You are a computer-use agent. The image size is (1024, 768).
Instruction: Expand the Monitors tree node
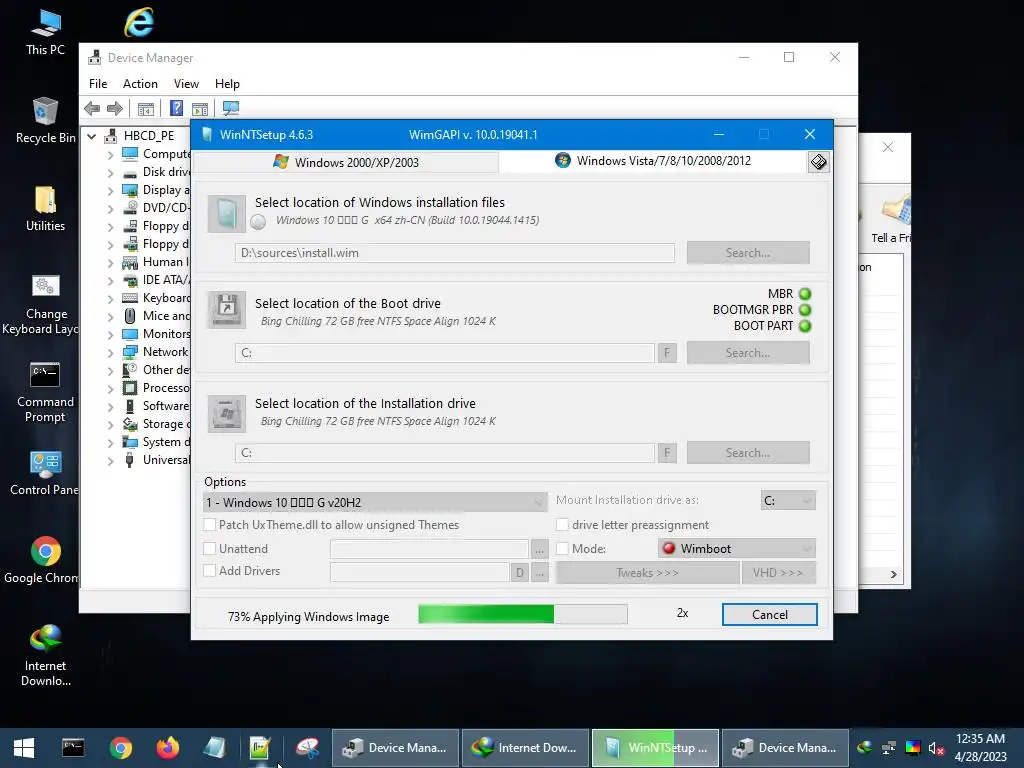pos(110,334)
